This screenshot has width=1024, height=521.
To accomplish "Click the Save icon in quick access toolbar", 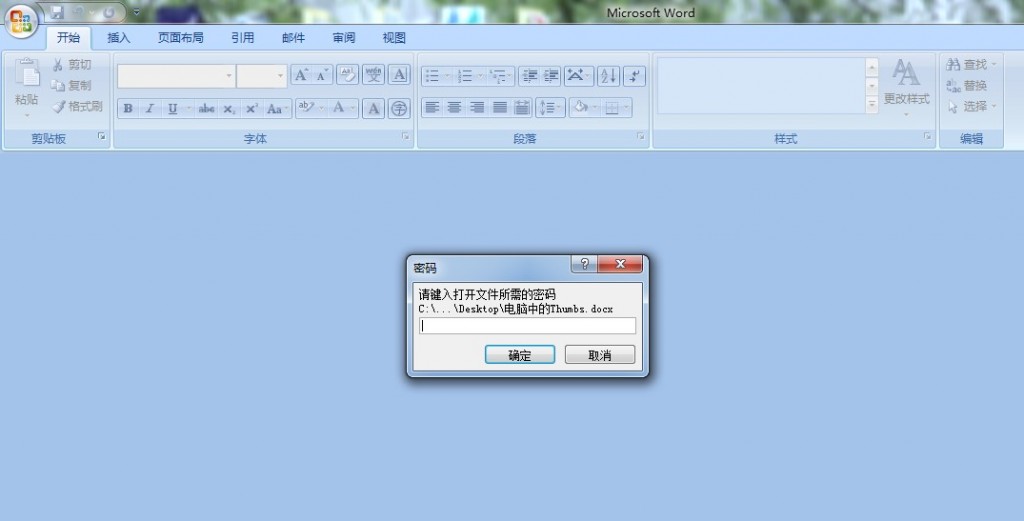I will pos(57,12).
